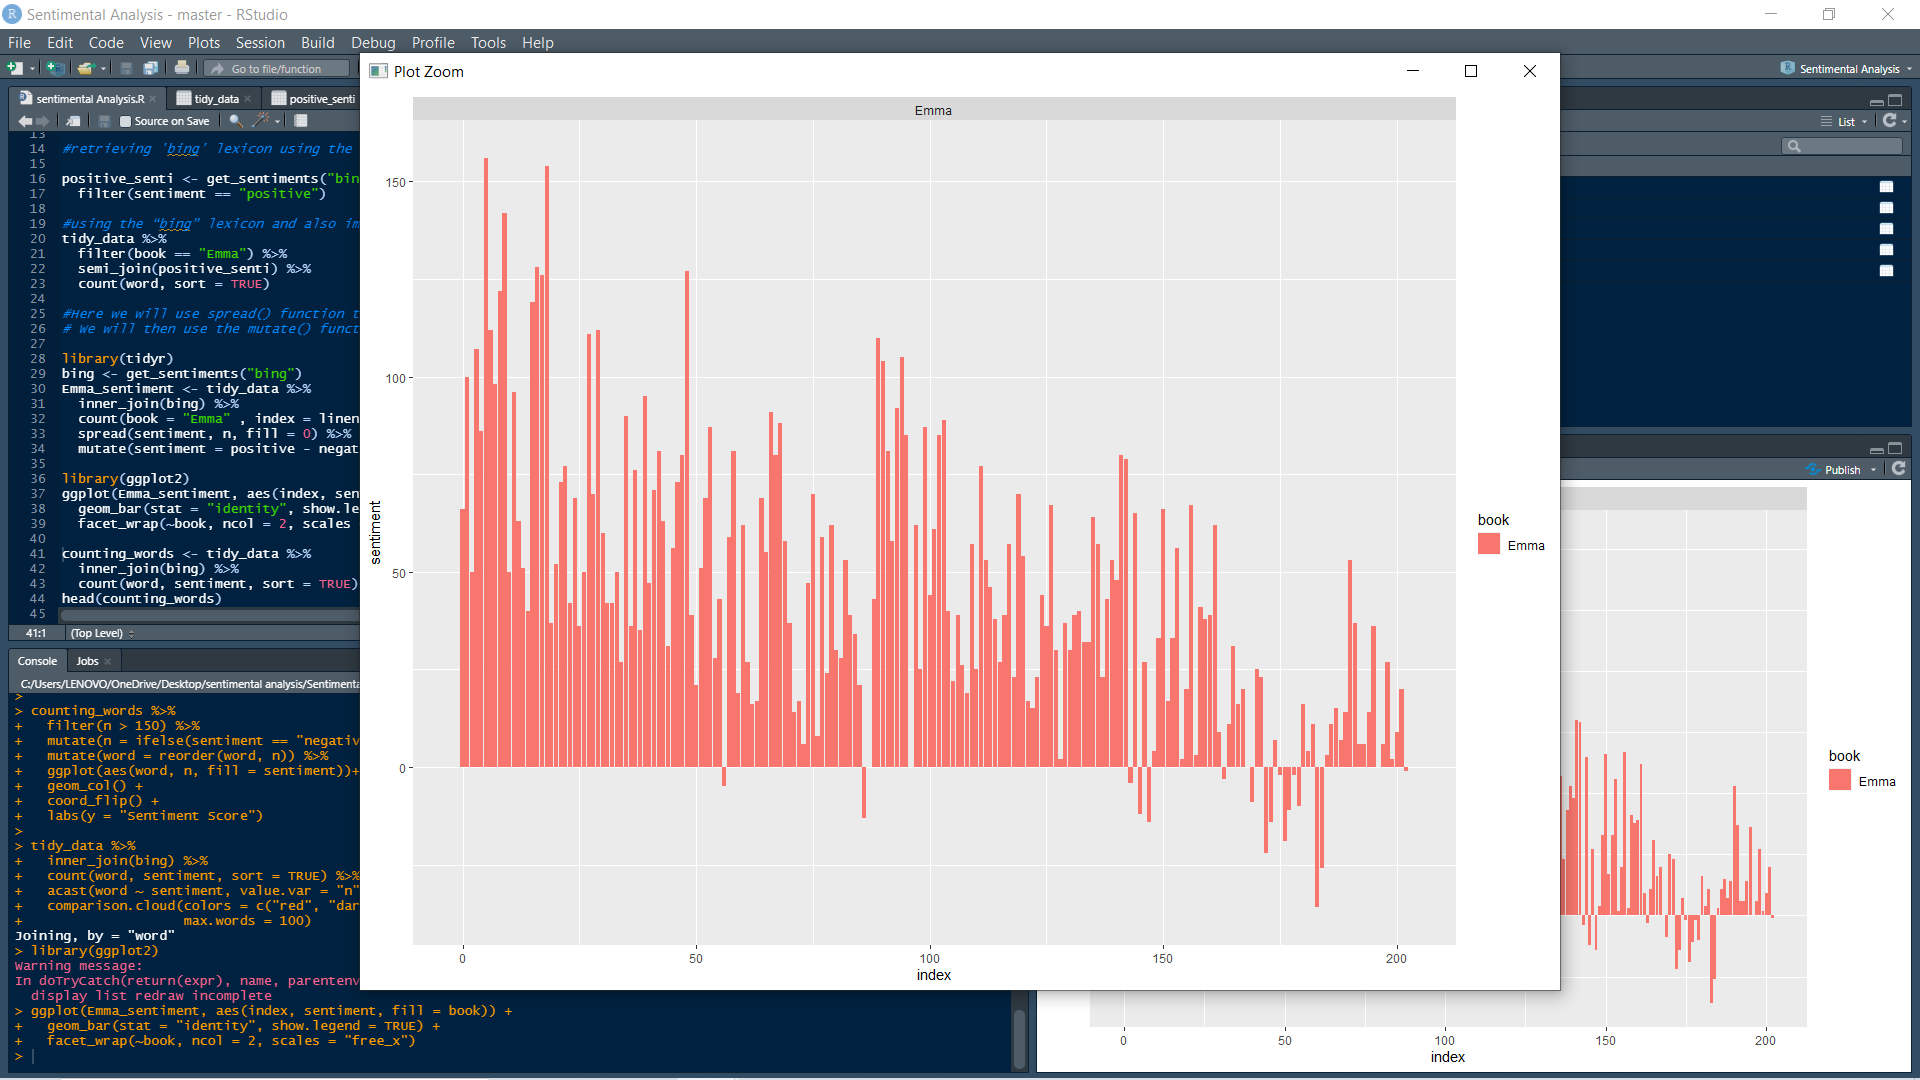Click the red Emma legend swatch in Plot Zoom
The width and height of the screenshot is (1920, 1080).
pos(1488,544)
